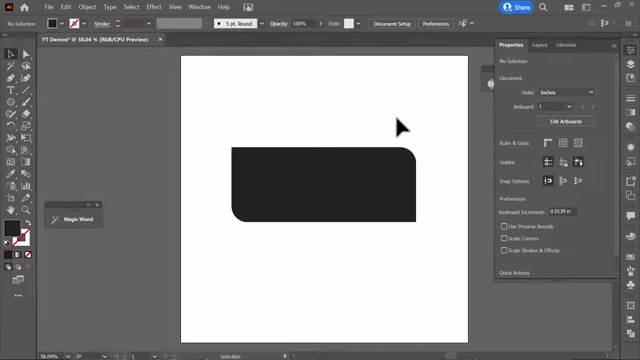The image size is (640, 360).
Task: Open the stroke color dropdown arrow
Action: [x=84, y=24]
